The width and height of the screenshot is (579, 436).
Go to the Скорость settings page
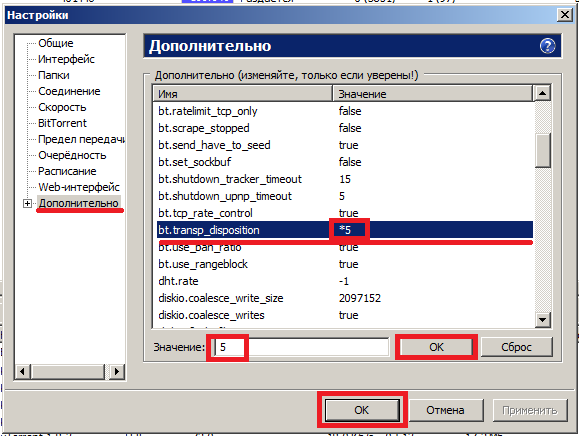click(62, 107)
